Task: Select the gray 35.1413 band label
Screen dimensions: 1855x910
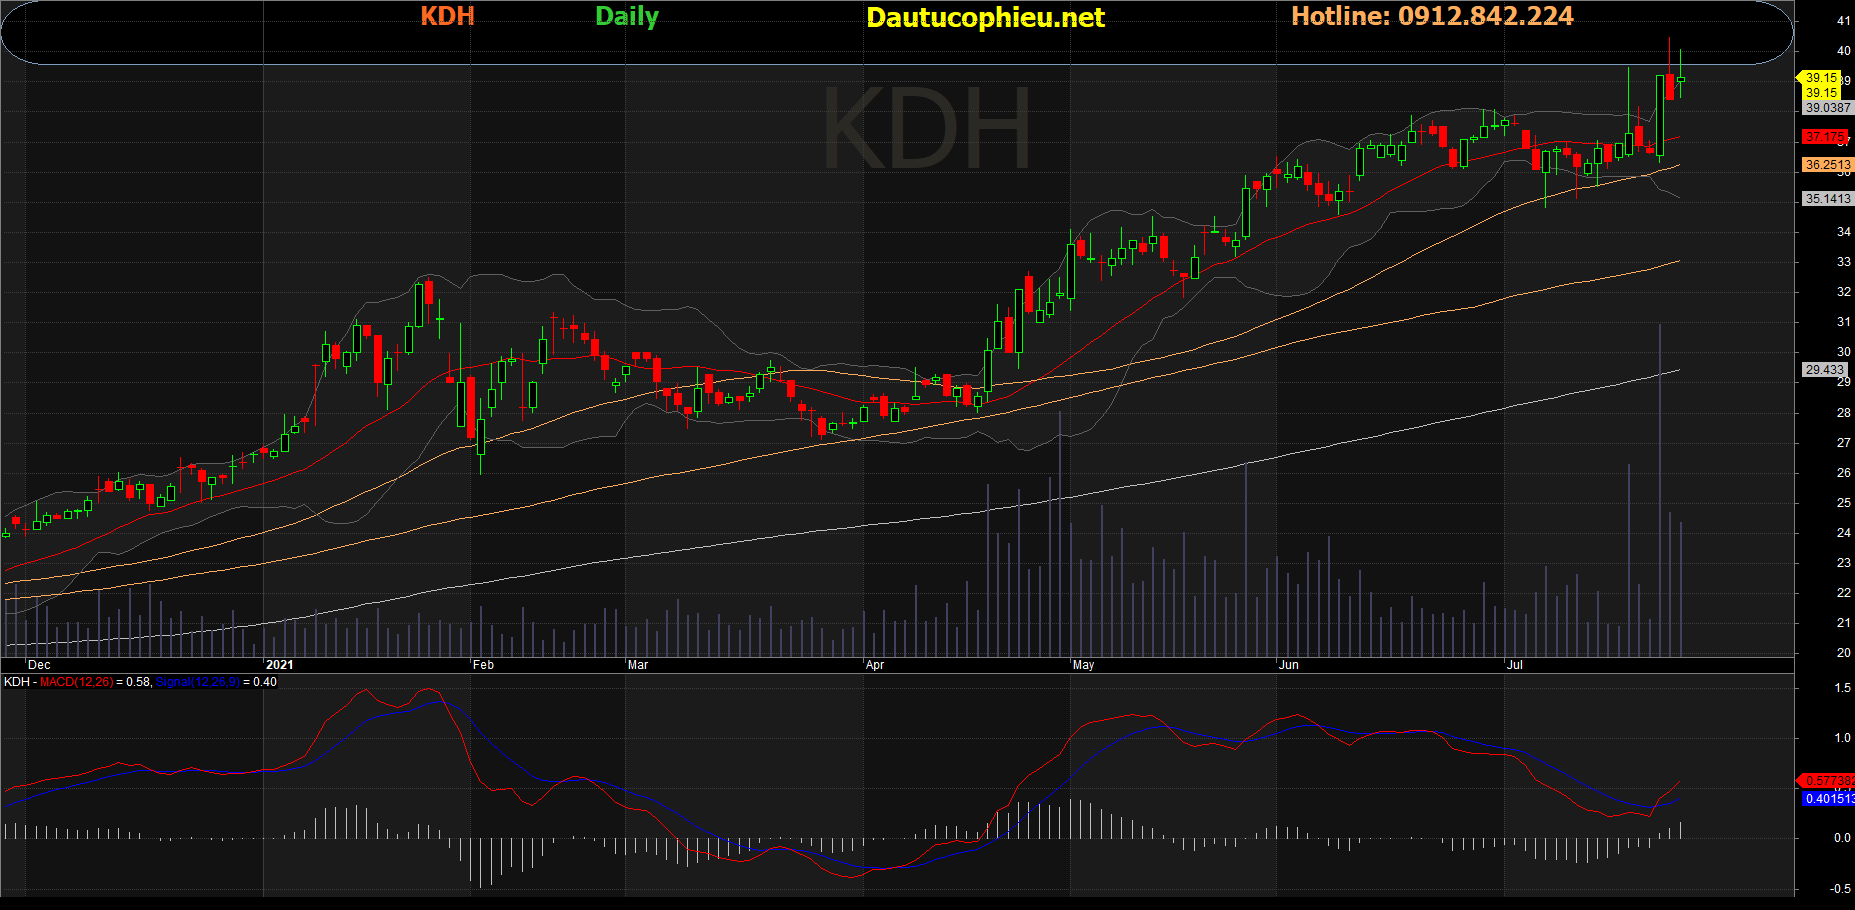Action: (x=1827, y=199)
